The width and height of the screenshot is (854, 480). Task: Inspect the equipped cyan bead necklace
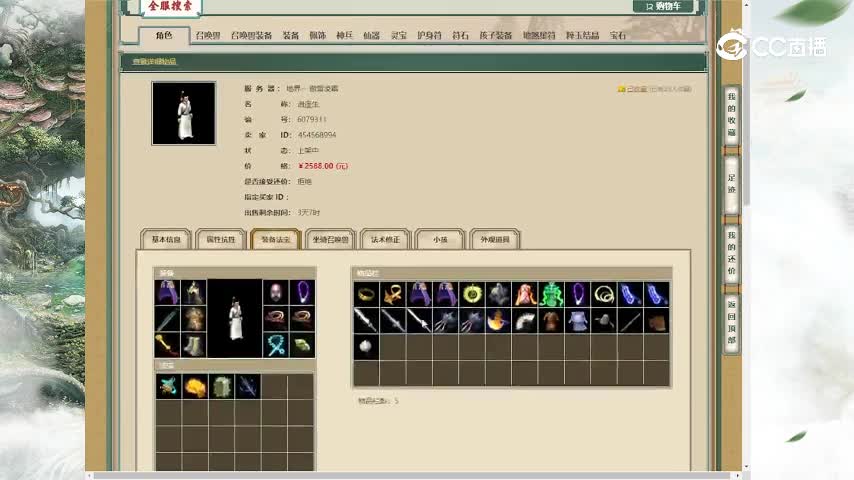276,345
